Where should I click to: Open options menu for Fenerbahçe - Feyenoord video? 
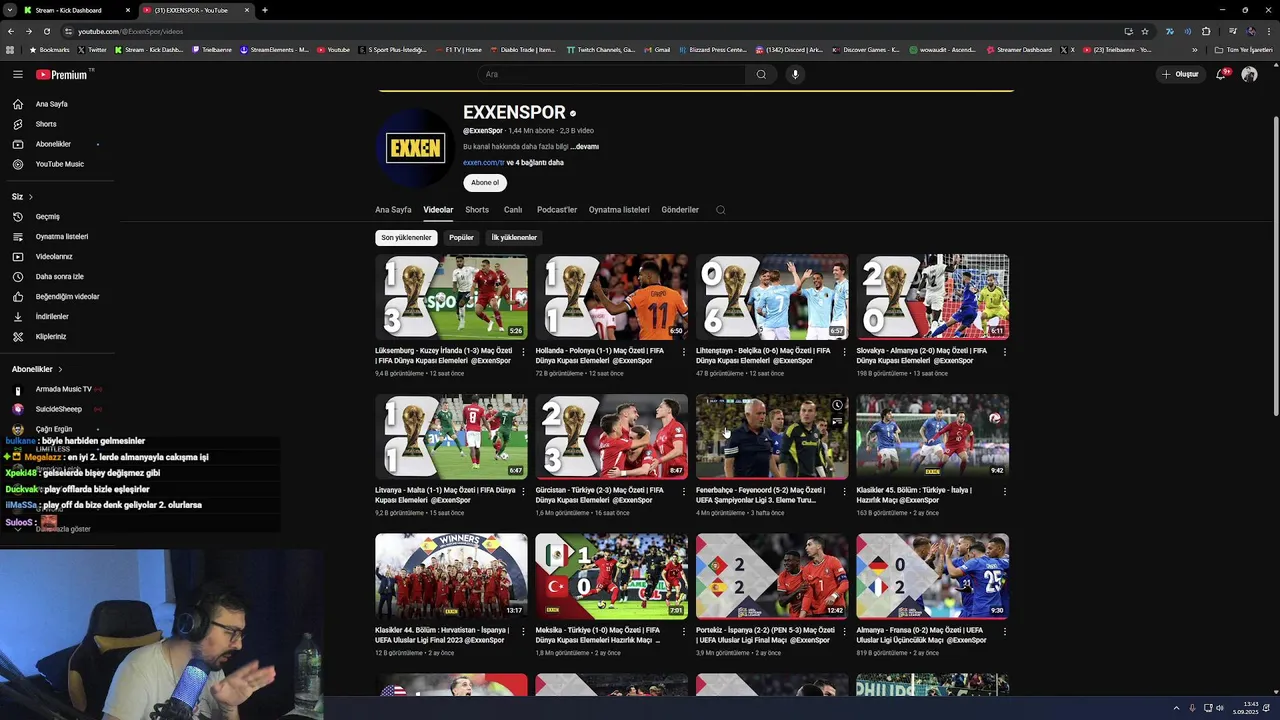tap(844, 491)
